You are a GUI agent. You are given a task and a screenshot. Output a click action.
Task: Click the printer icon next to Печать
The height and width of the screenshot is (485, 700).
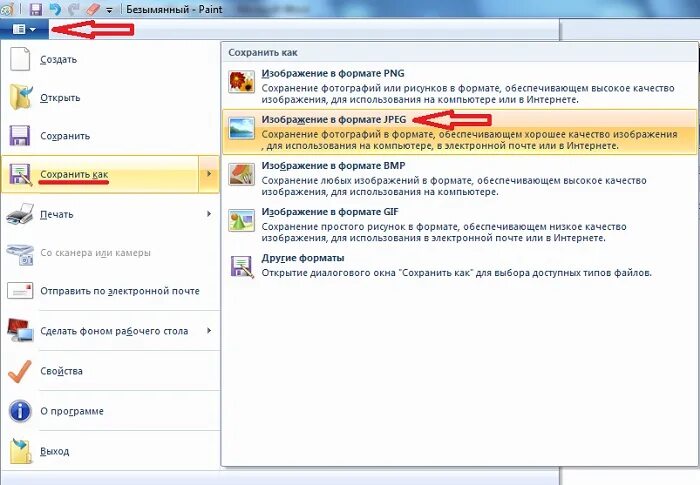point(20,214)
